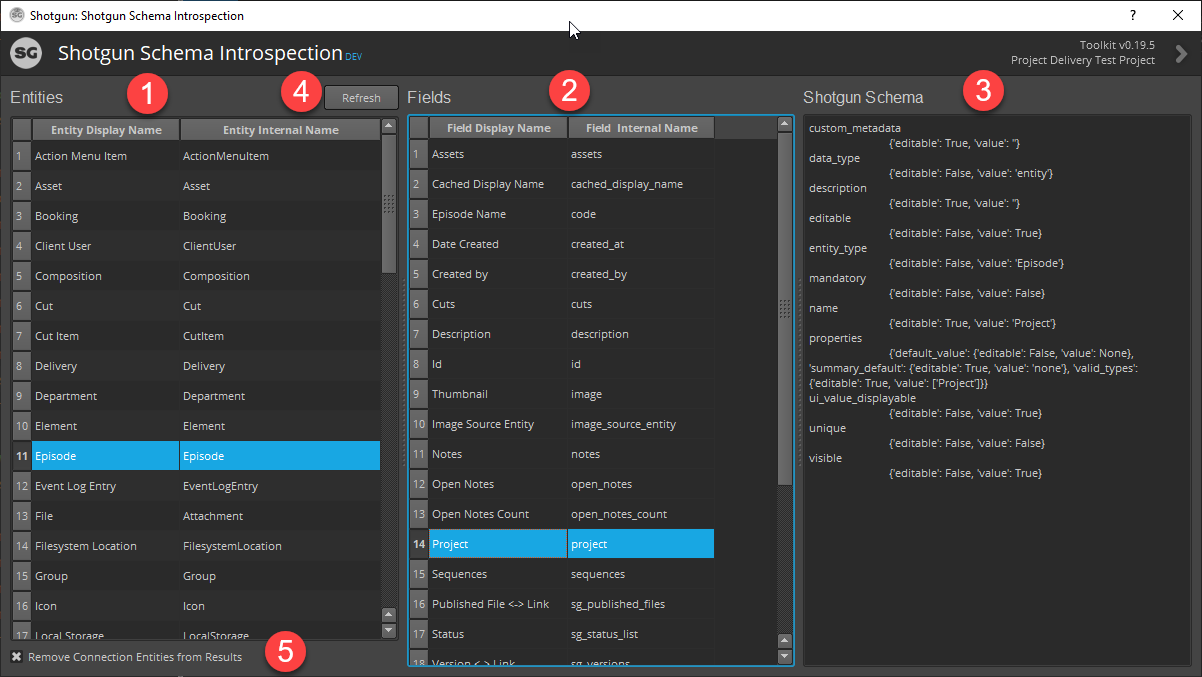
Task: Sort by Field Display Name column
Action: click(498, 128)
